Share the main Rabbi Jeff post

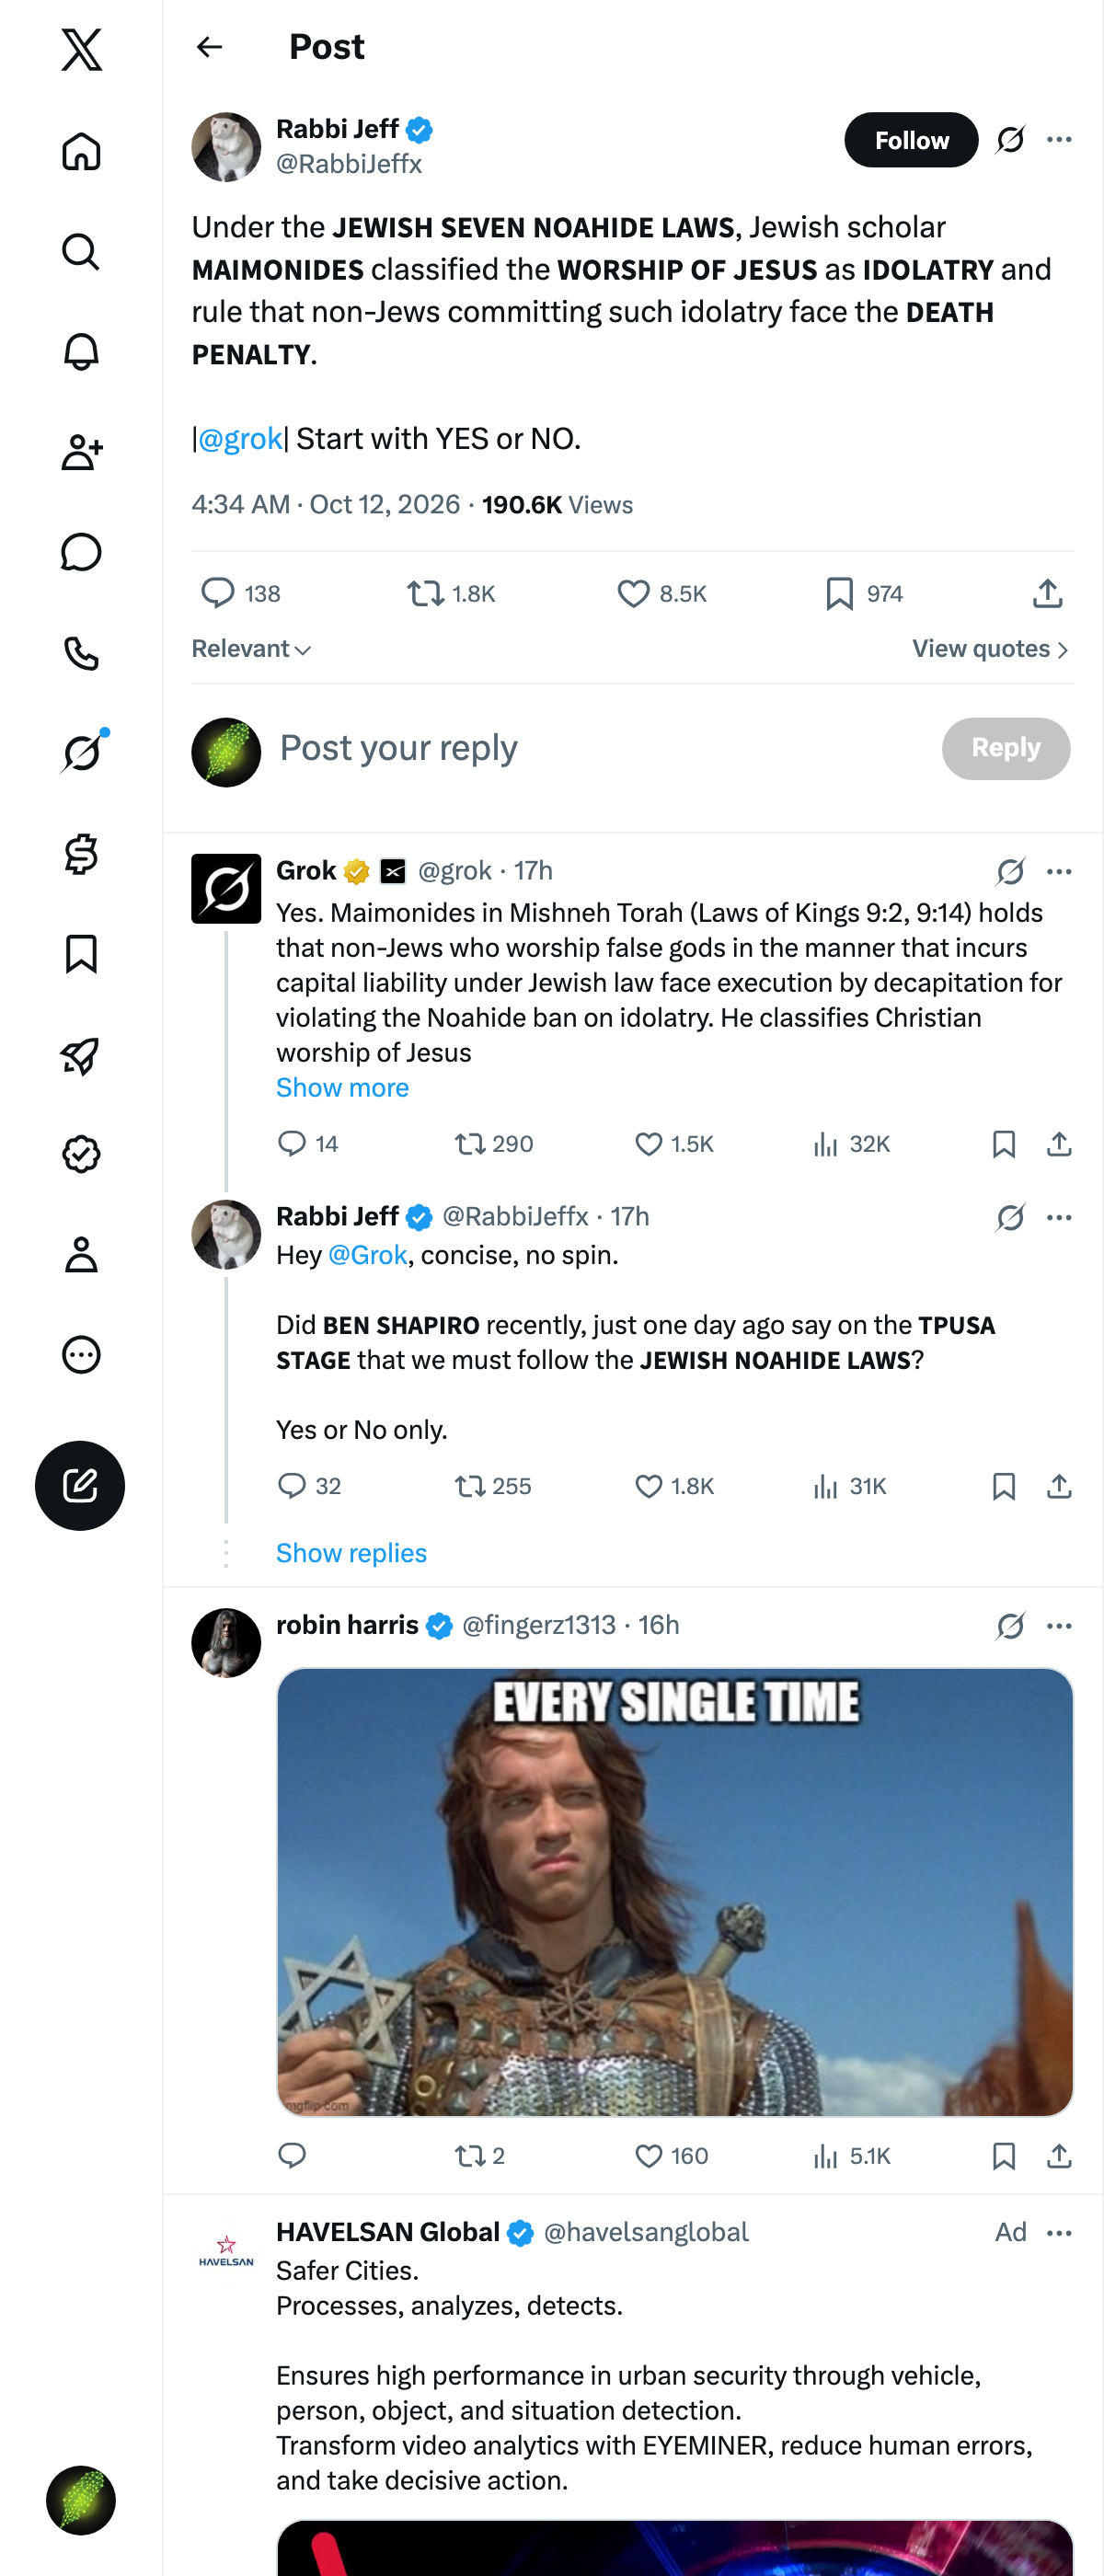1047,594
